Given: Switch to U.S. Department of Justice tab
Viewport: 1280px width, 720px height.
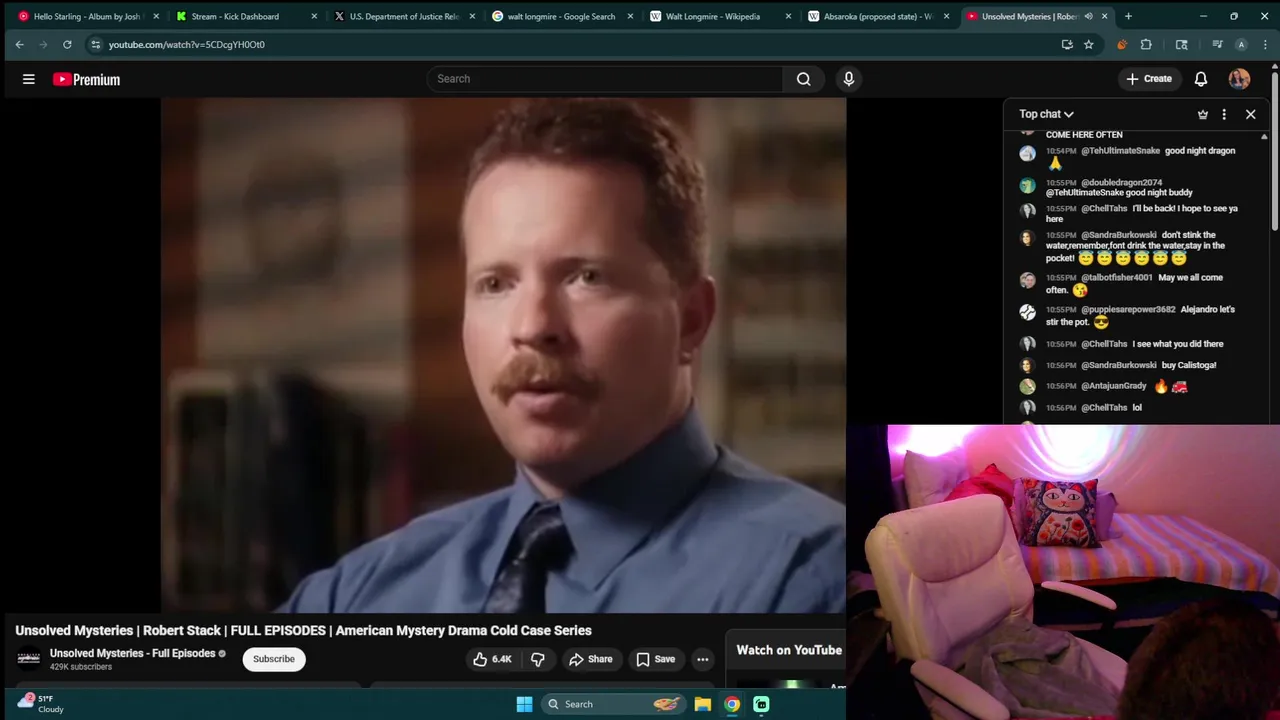Looking at the screenshot, I should [402, 16].
